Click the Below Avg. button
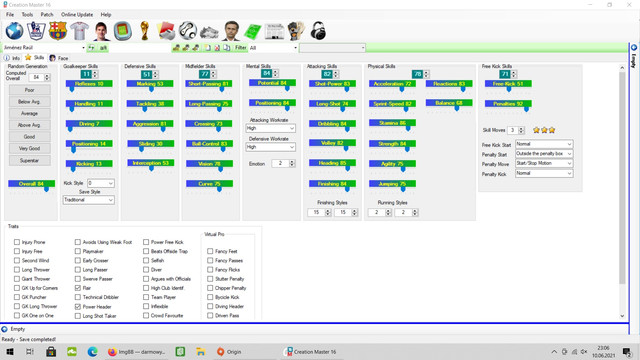640x360 pixels. 29,102
